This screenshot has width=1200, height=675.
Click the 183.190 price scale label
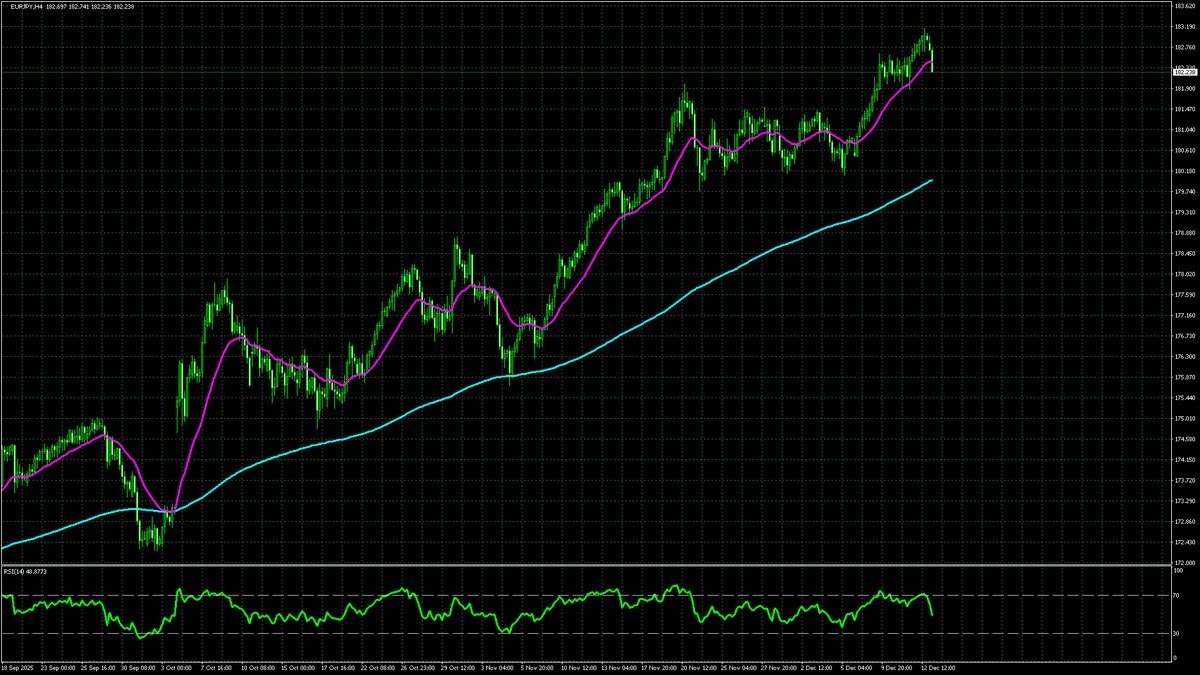click(1183, 27)
